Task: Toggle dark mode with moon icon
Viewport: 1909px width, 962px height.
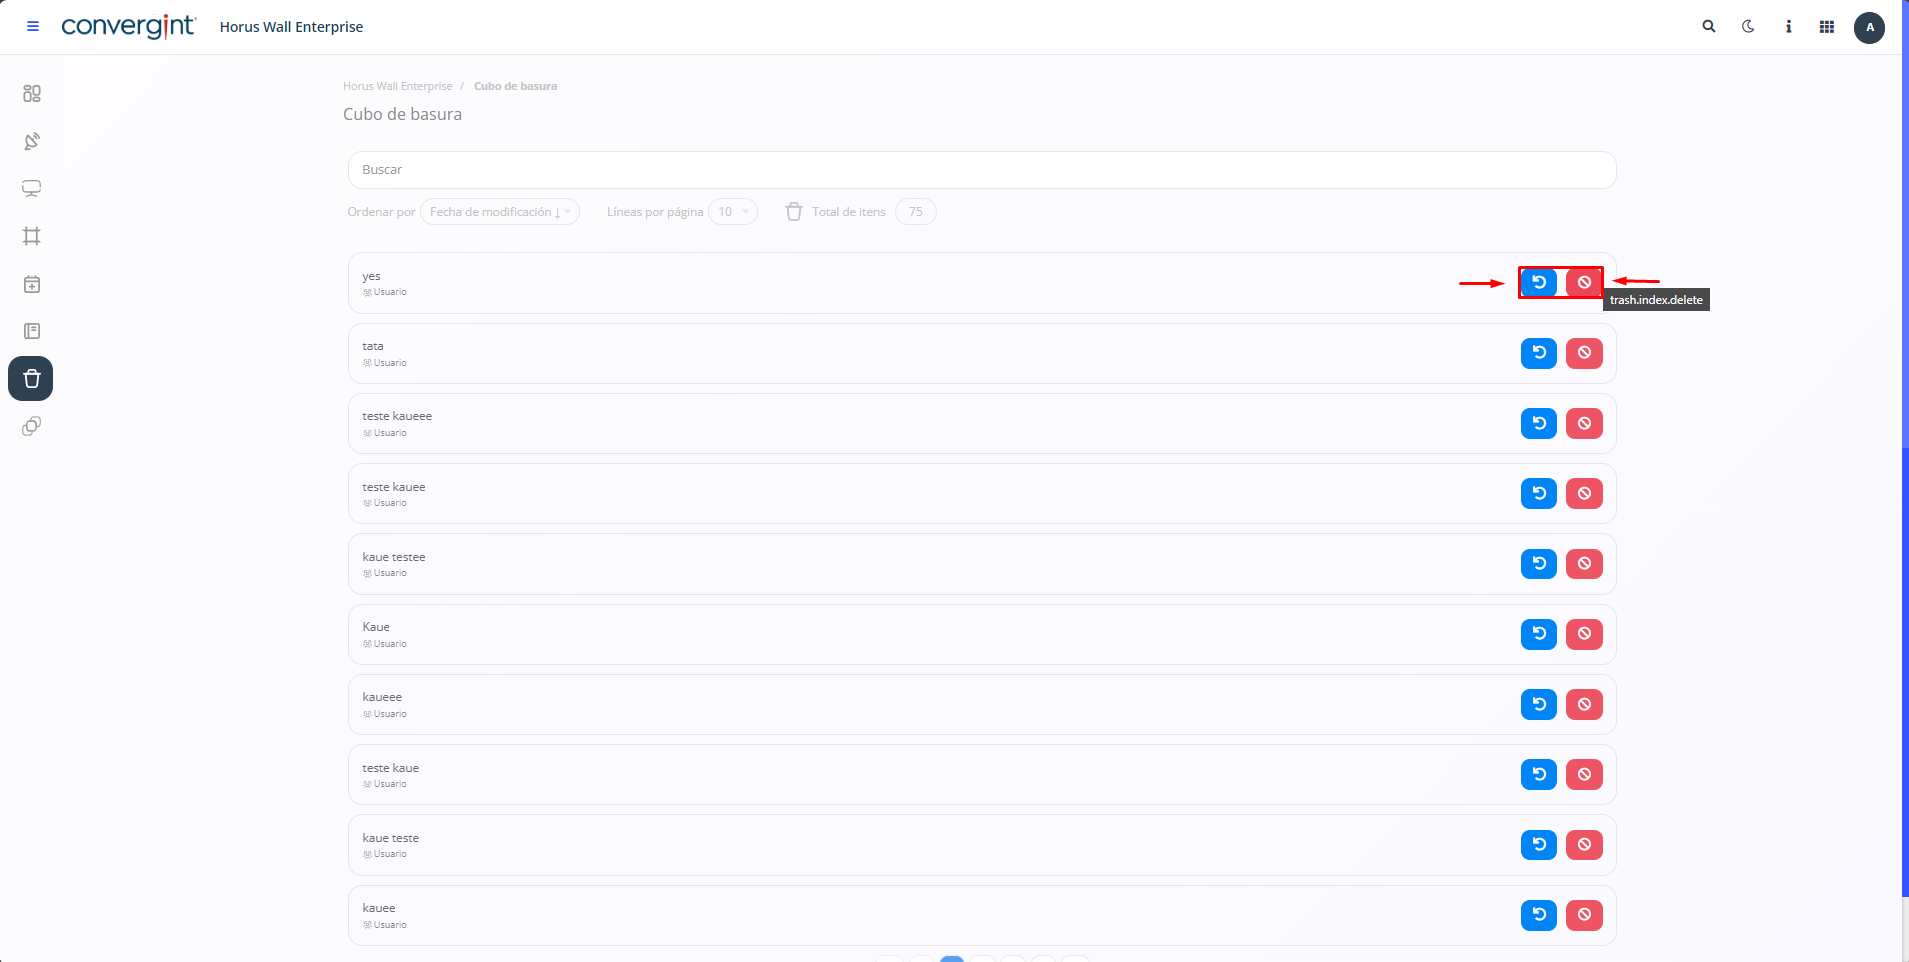Action: point(1748,27)
